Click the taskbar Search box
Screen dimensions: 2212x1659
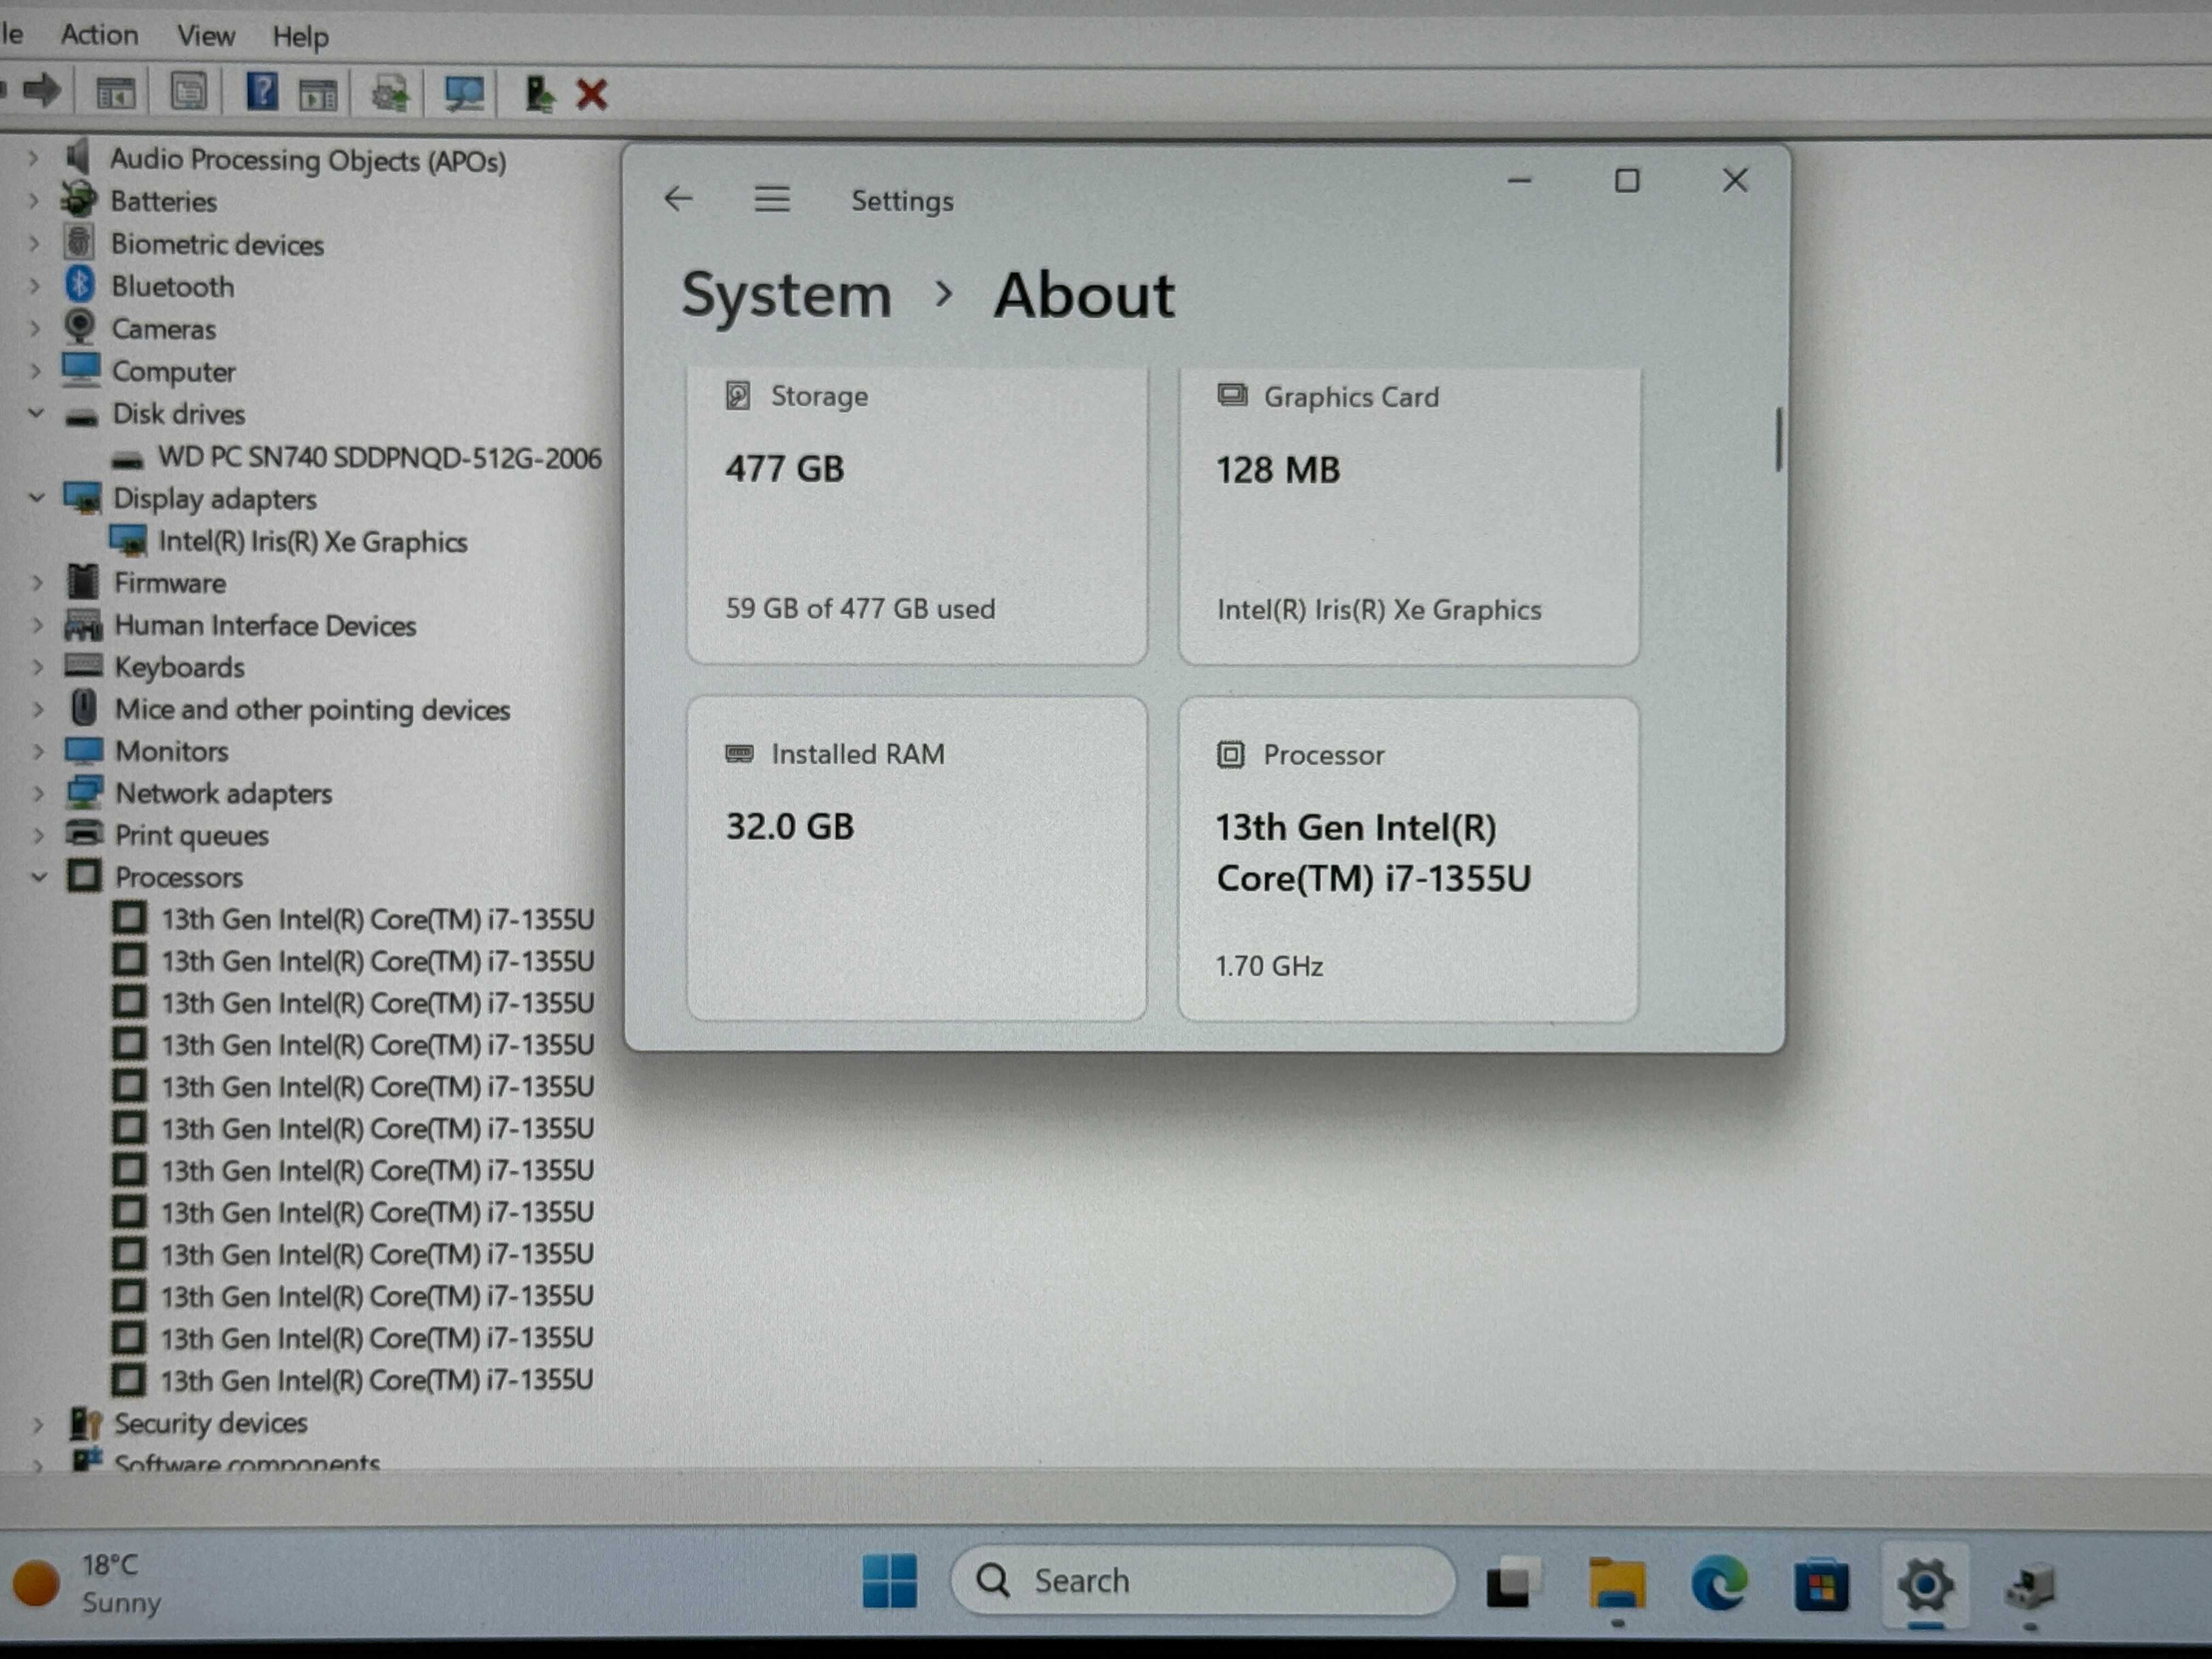click(1202, 1581)
